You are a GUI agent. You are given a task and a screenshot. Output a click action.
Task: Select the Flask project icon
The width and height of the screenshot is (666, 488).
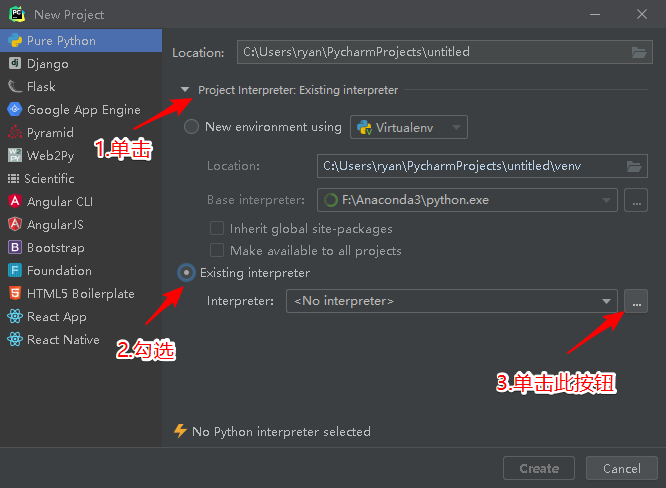coord(15,87)
